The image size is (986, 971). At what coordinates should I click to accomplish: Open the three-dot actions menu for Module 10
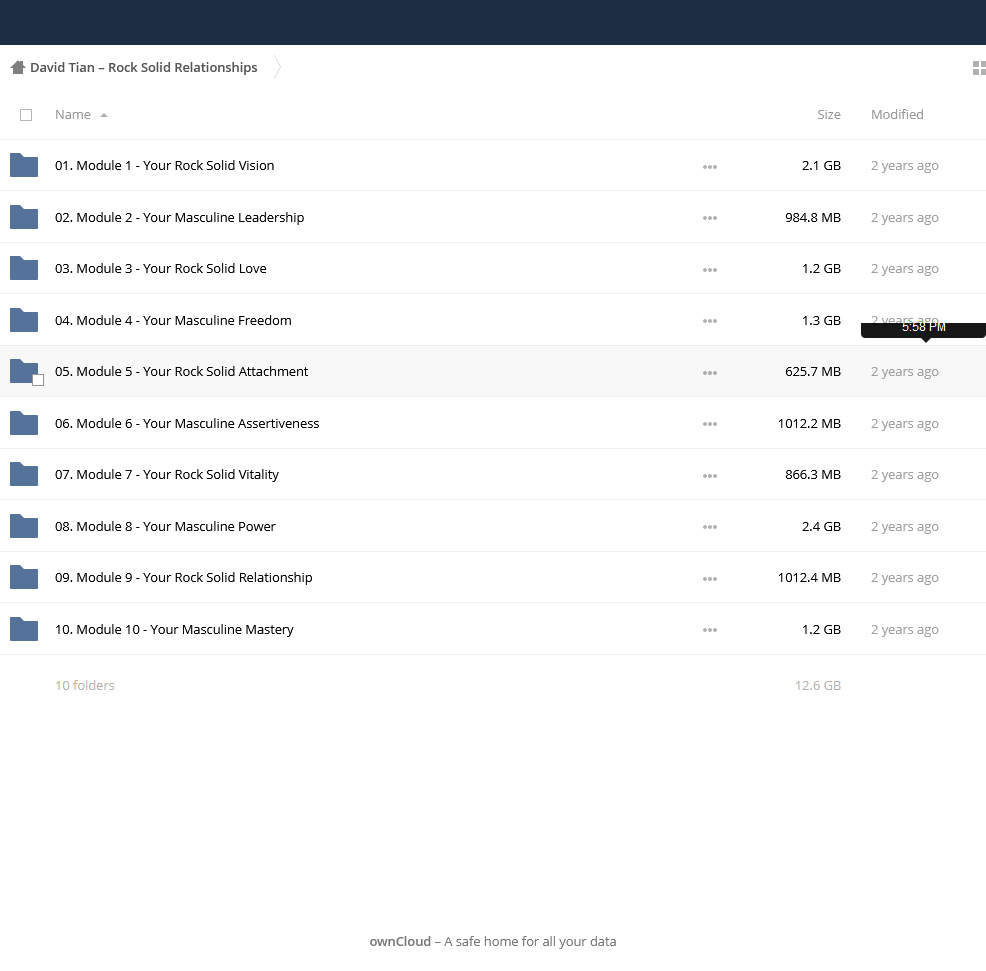[710, 631]
